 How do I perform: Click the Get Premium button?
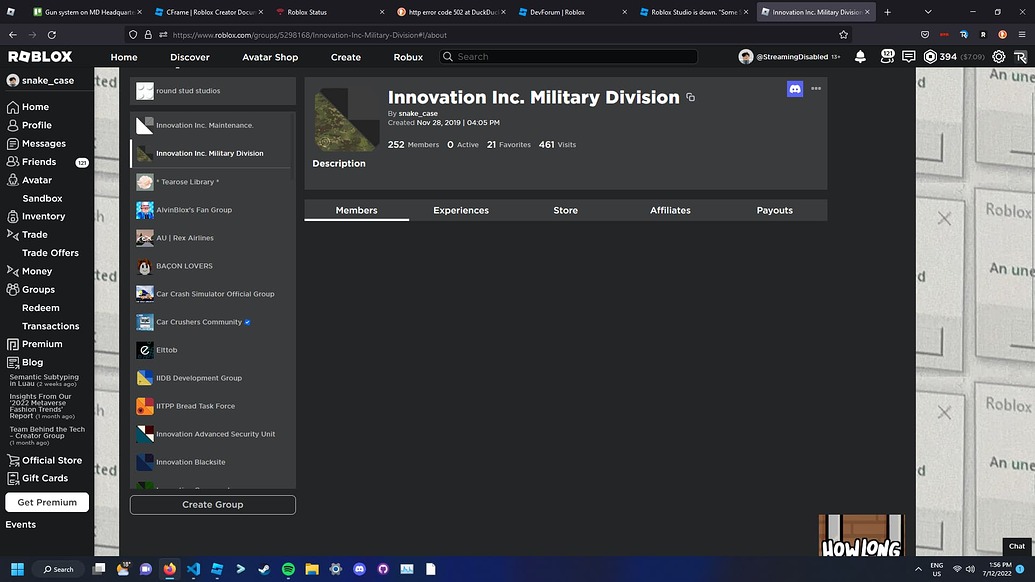coord(46,501)
